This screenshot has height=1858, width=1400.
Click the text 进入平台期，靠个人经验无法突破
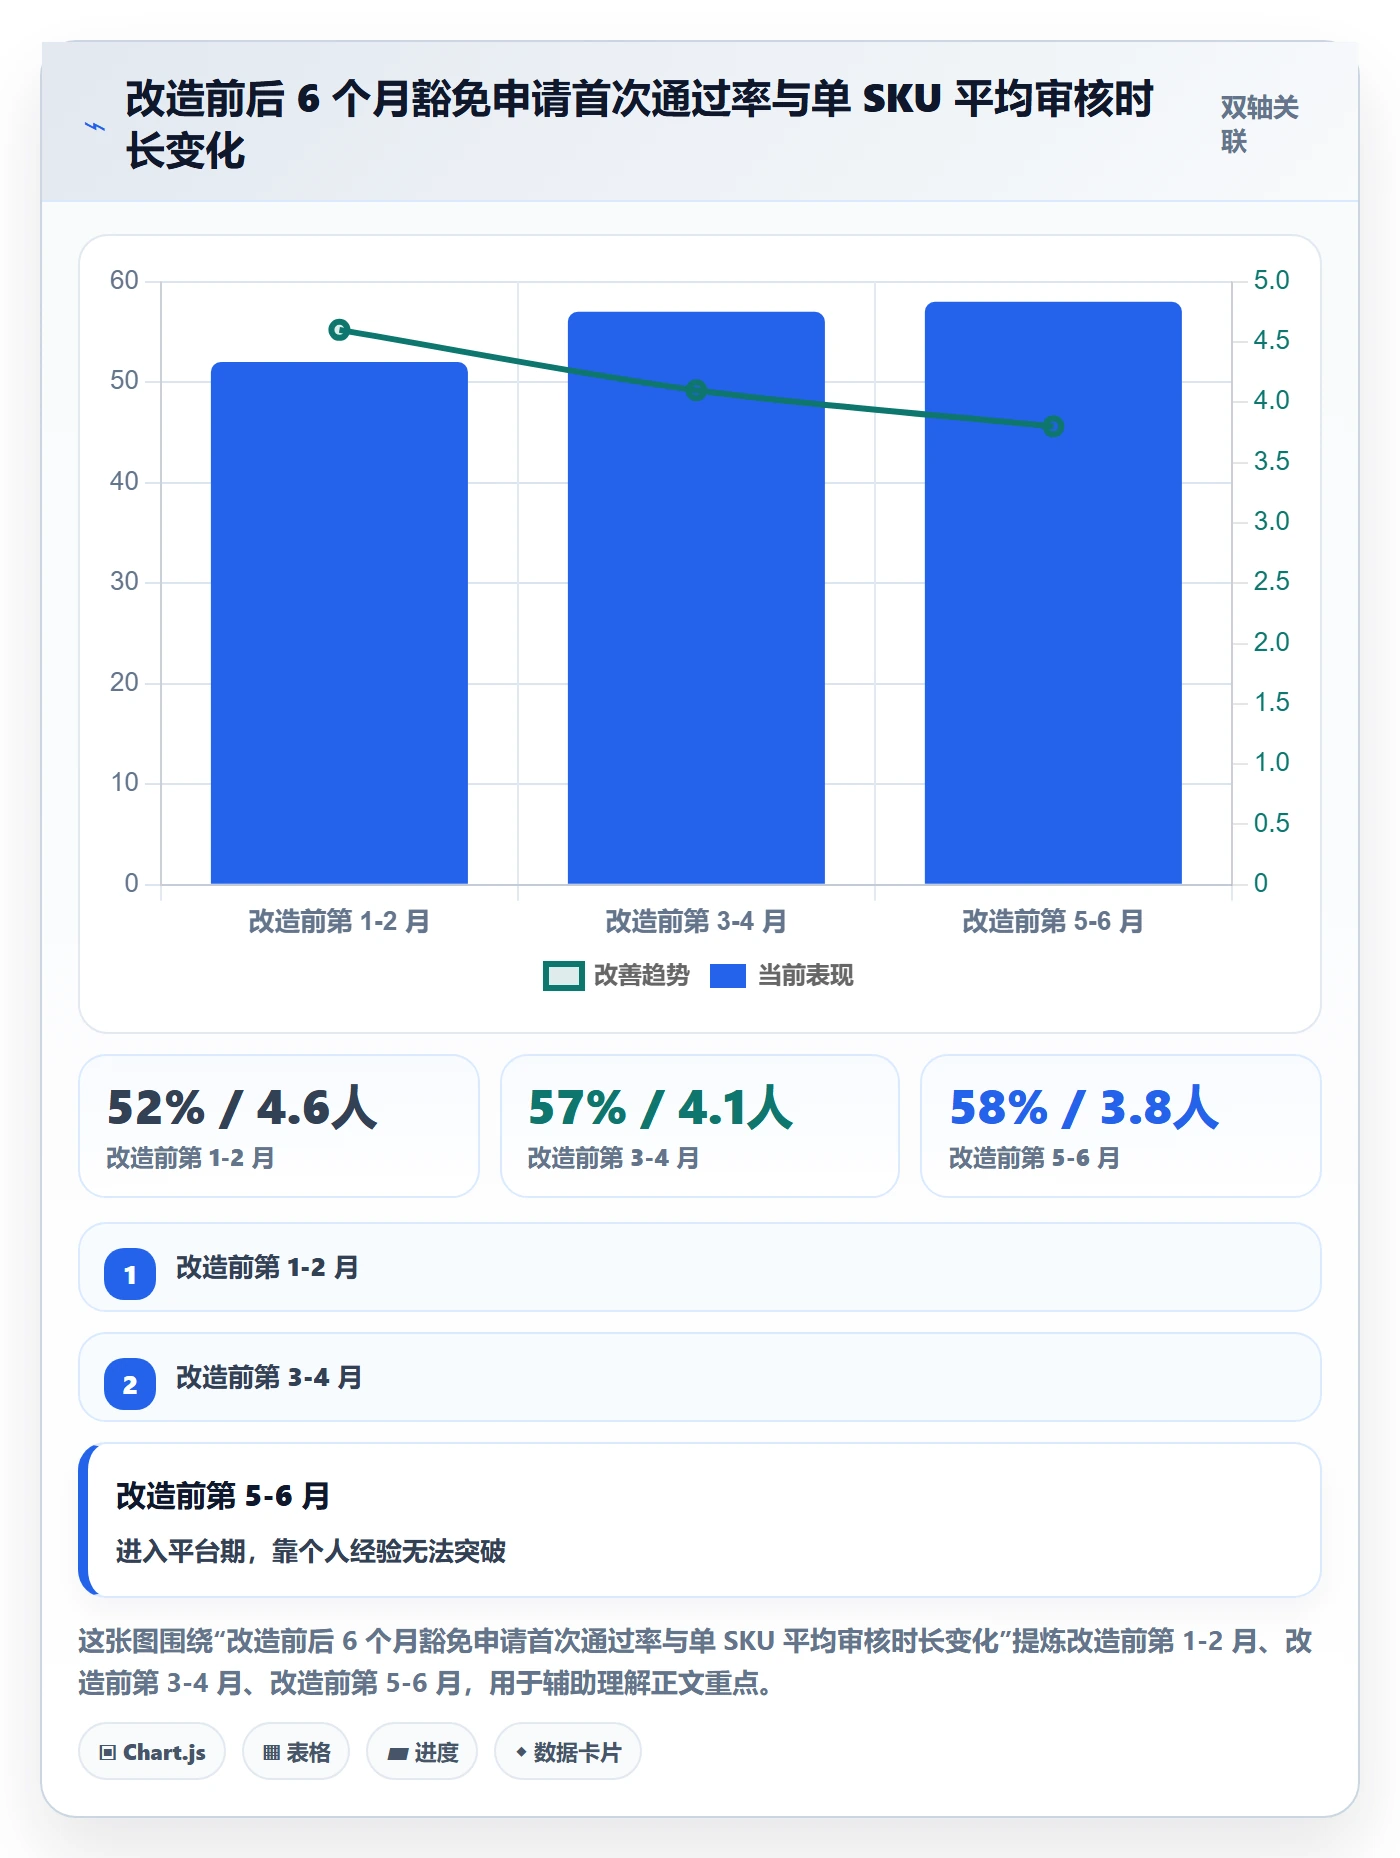click(x=311, y=1551)
